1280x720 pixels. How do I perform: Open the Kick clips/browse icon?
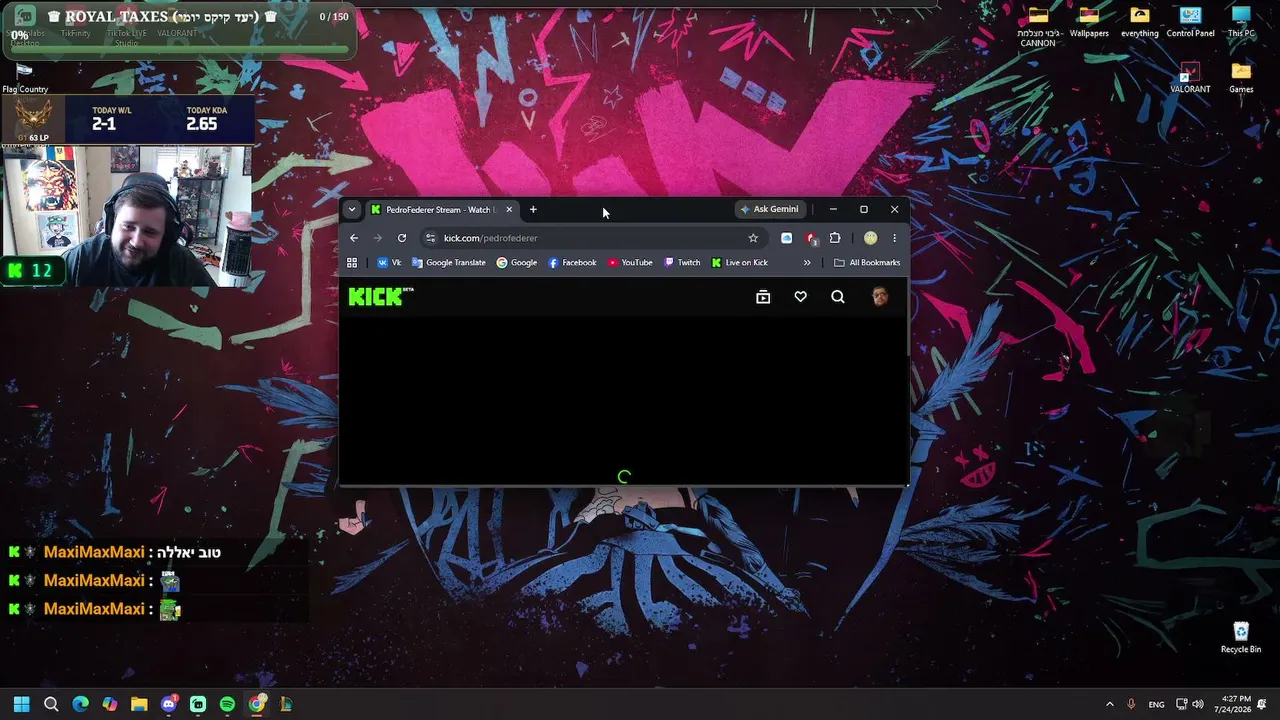(x=763, y=297)
